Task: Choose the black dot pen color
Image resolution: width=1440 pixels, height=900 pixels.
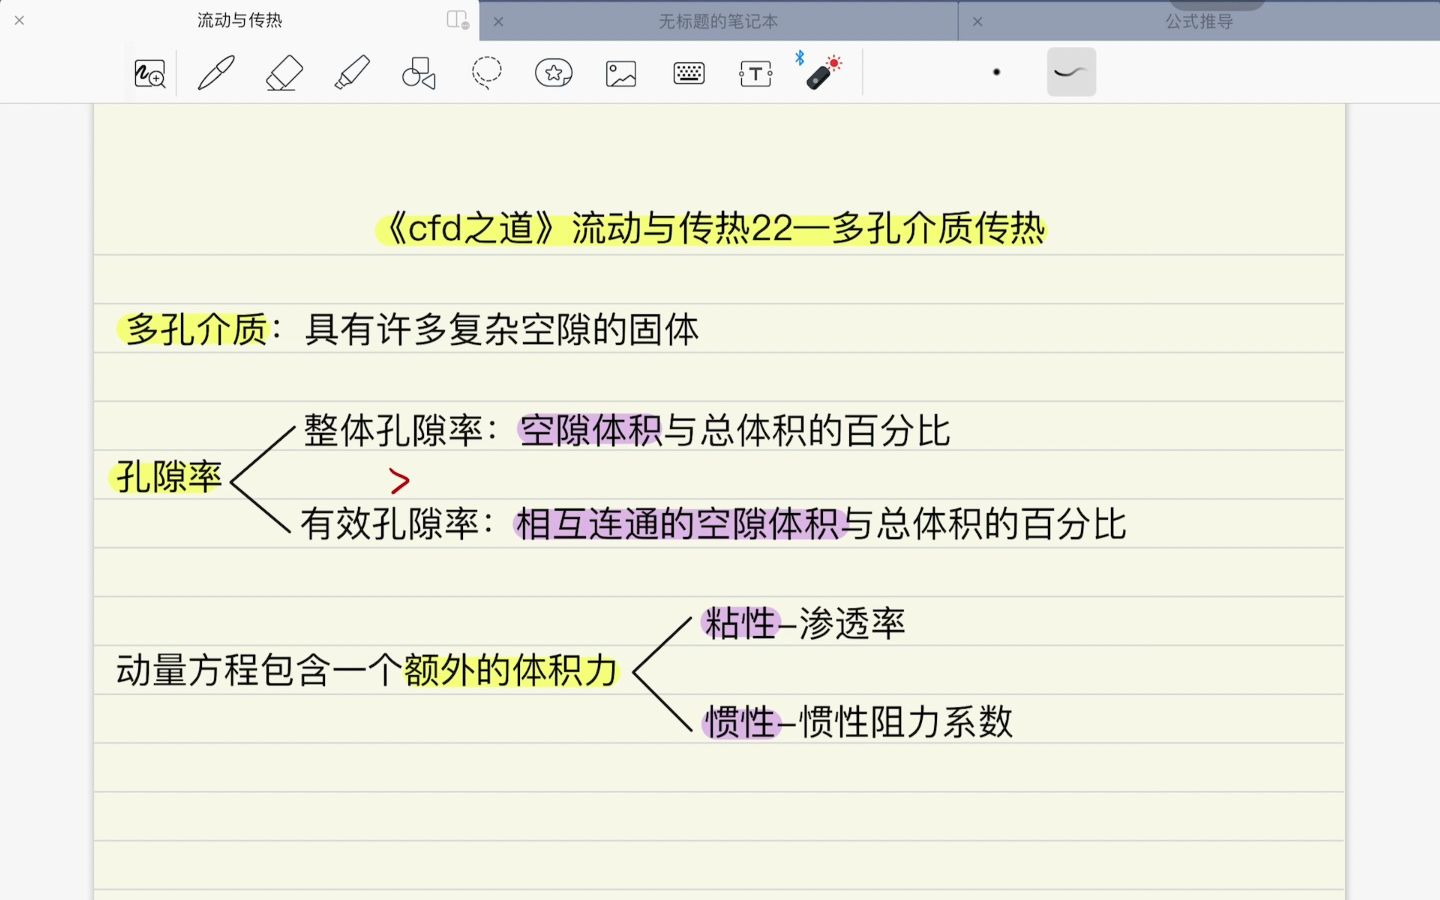Action: 996,72
